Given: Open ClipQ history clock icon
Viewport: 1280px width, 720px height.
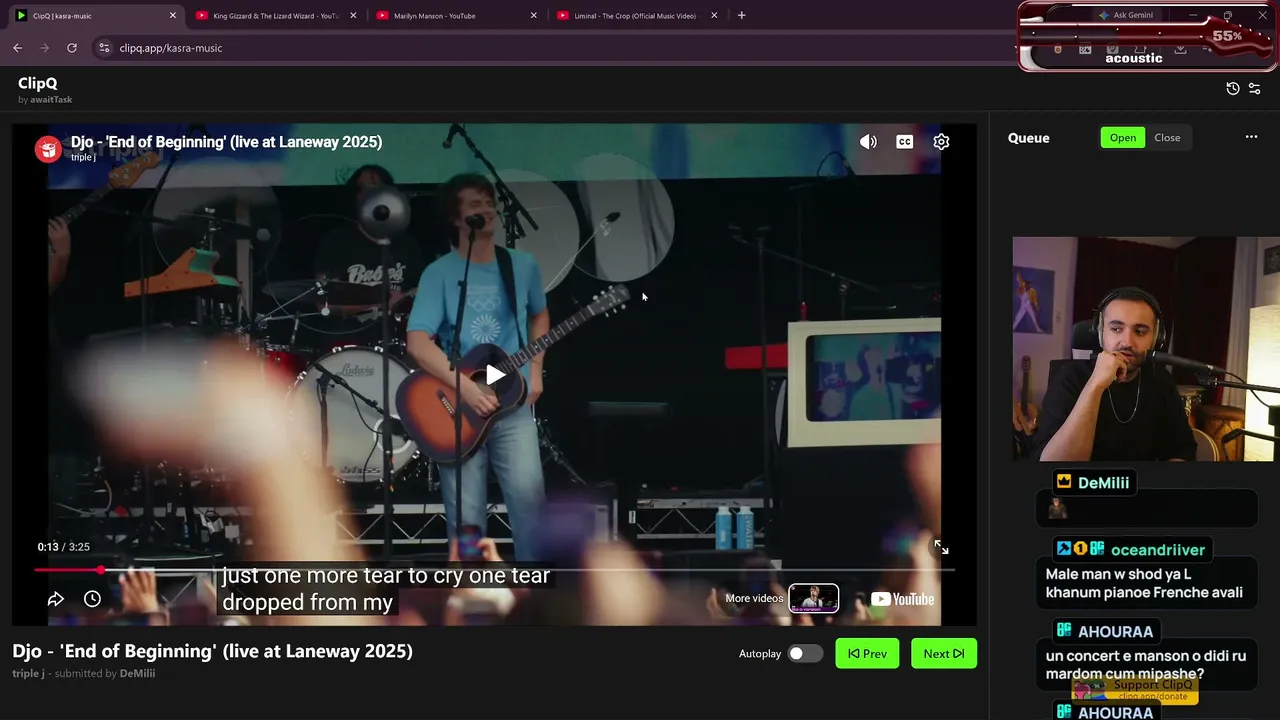Looking at the screenshot, I should tap(1233, 89).
